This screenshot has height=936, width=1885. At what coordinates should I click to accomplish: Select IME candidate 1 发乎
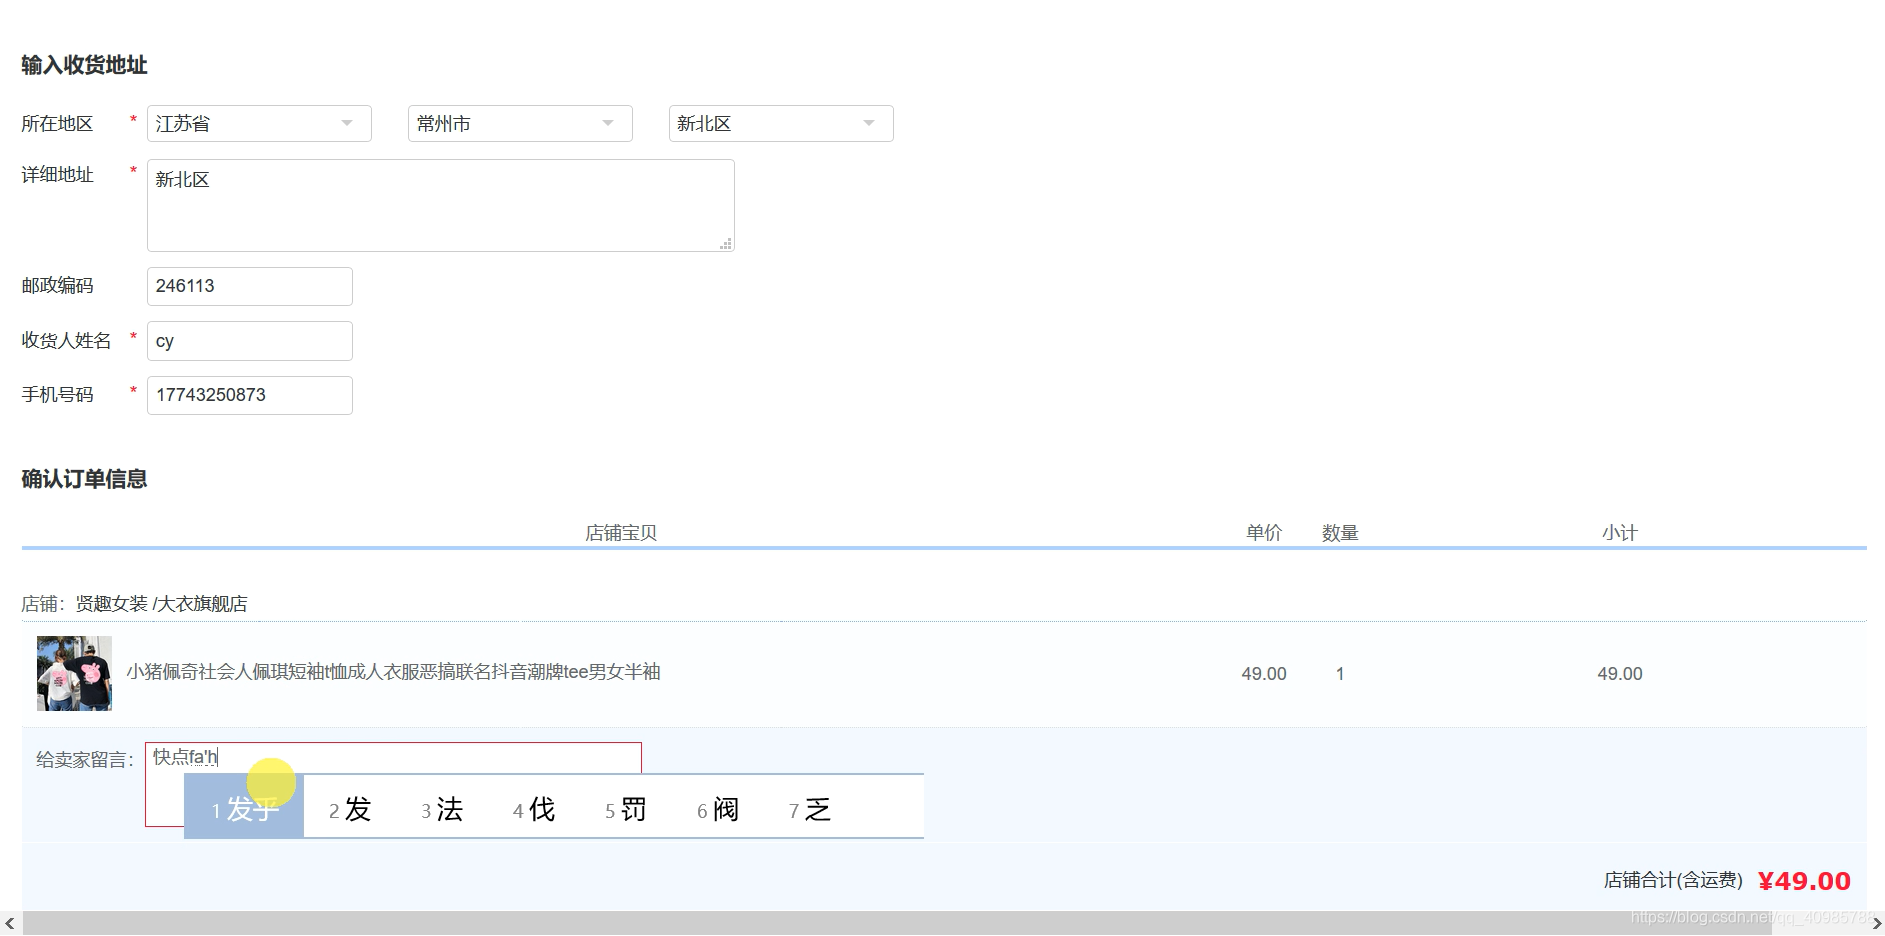[x=244, y=809]
